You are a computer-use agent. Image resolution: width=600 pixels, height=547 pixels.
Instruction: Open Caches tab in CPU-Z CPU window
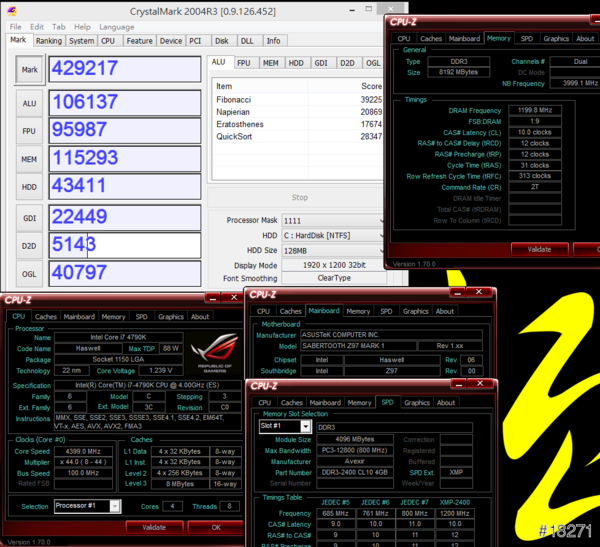(46, 317)
